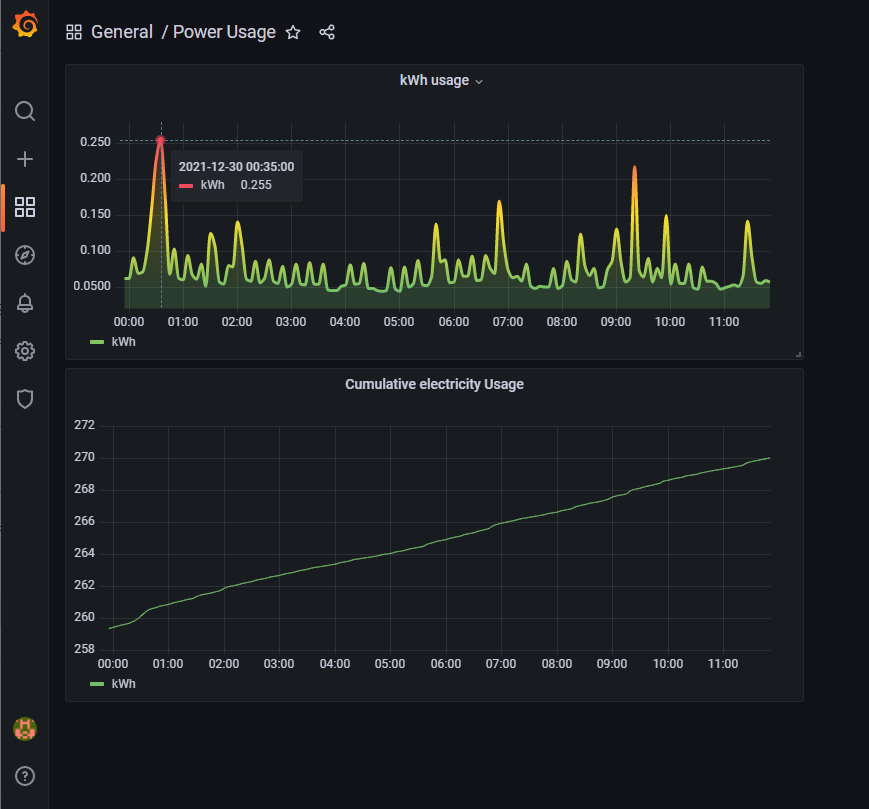869x809 pixels.
Task: Open the Grafana home logo
Action: pyautogui.click(x=25, y=24)
